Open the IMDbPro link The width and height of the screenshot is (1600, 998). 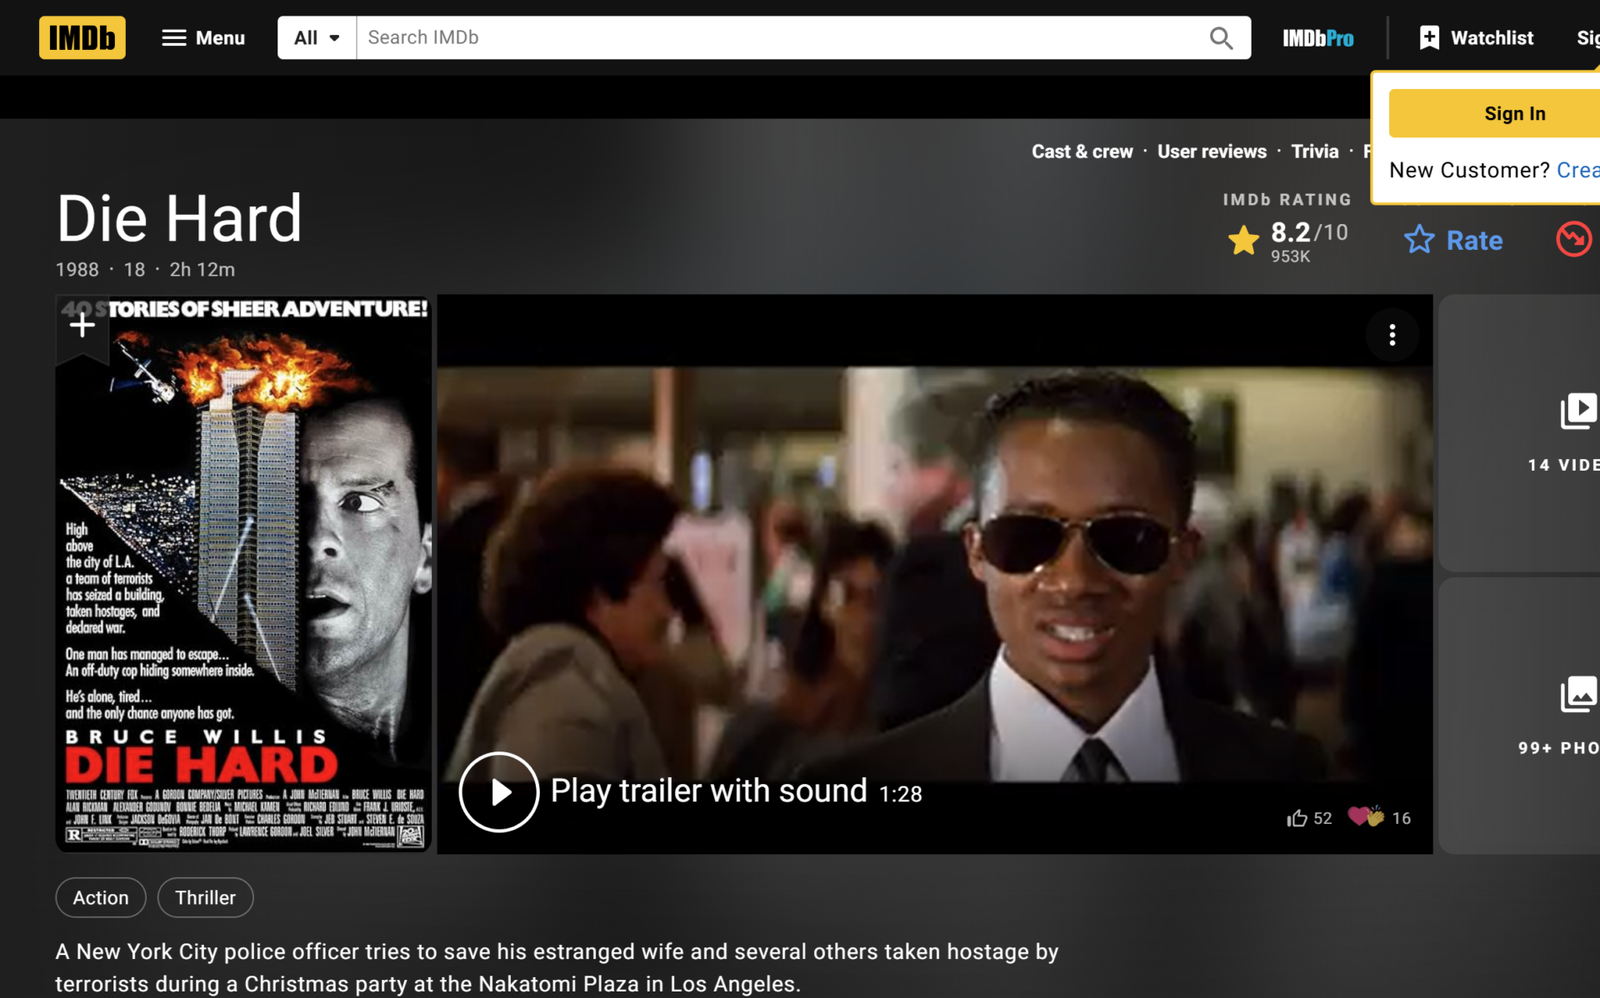point(1318,38)
